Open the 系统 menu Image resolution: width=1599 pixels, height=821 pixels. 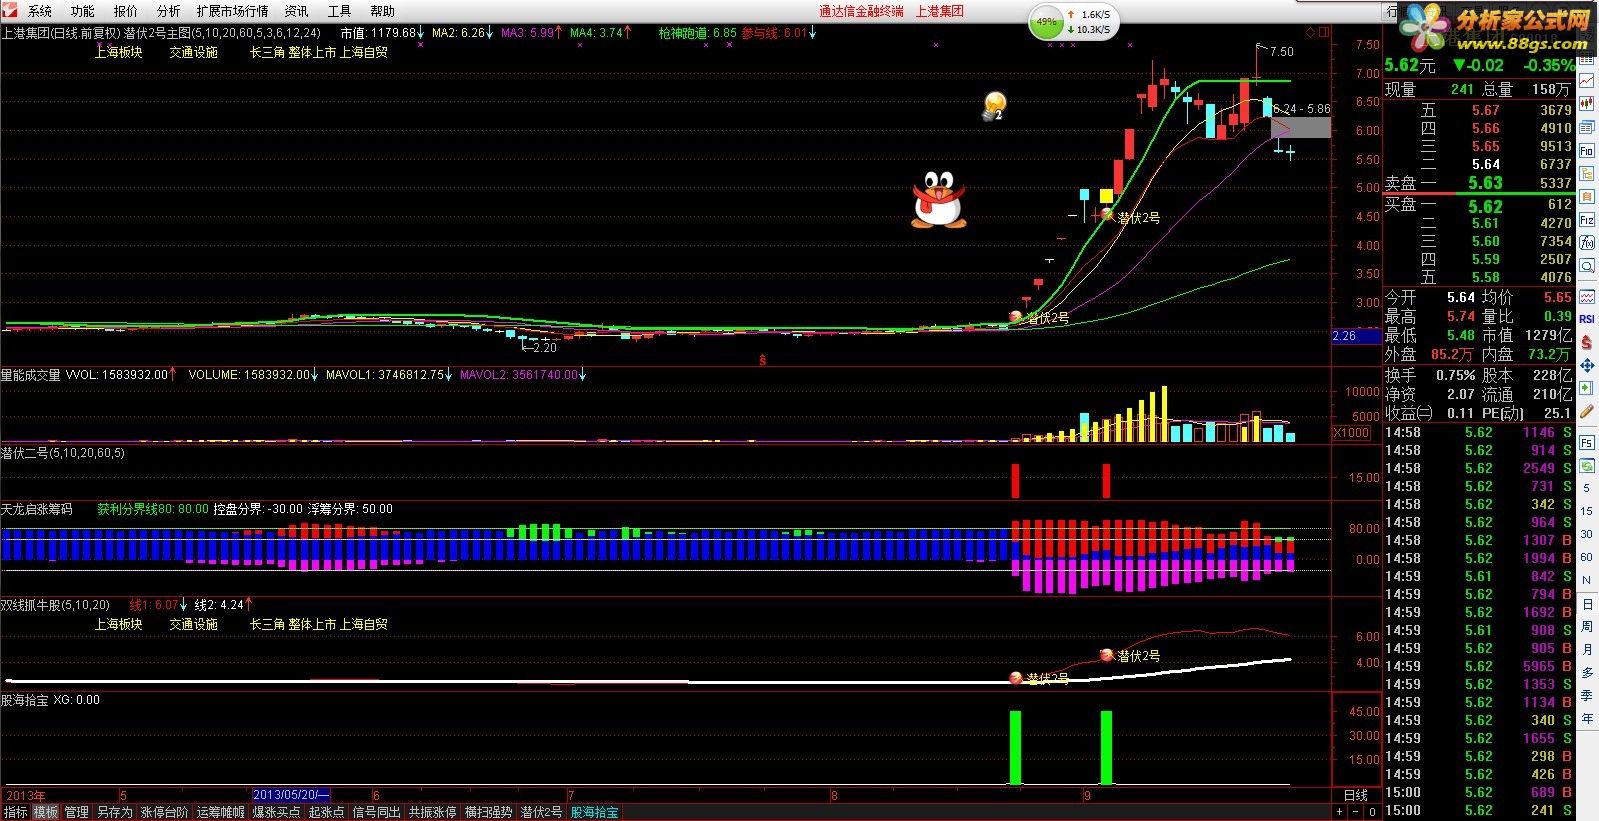(40, 11)
